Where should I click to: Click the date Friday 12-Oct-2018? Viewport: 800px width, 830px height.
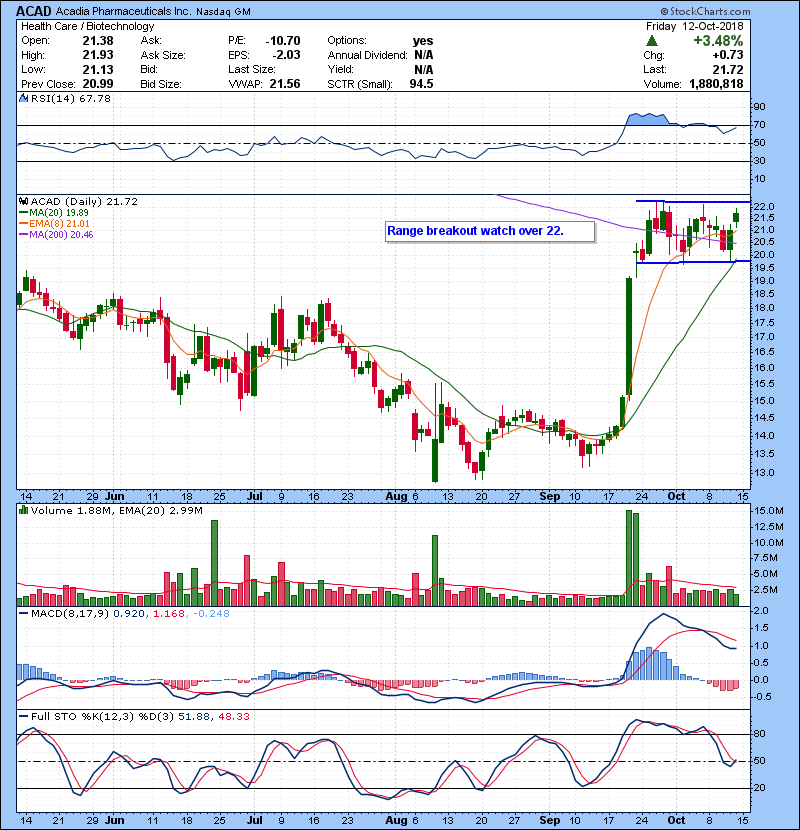695,26
